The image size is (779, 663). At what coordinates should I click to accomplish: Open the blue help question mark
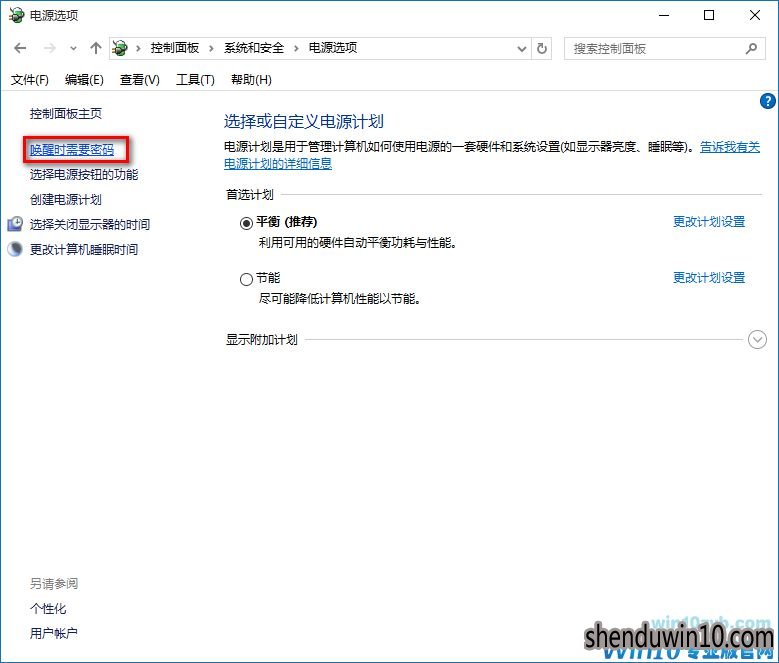768,101
